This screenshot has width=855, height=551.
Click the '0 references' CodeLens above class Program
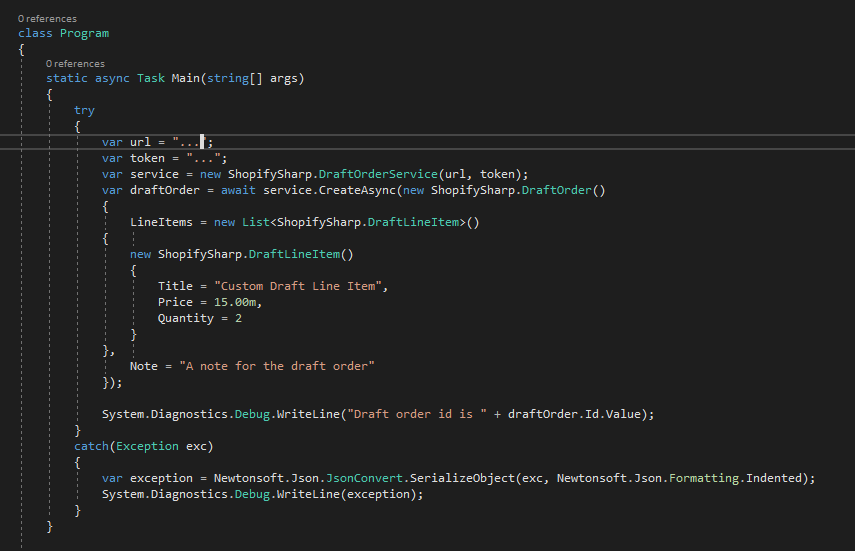click(x=47, y=19)
